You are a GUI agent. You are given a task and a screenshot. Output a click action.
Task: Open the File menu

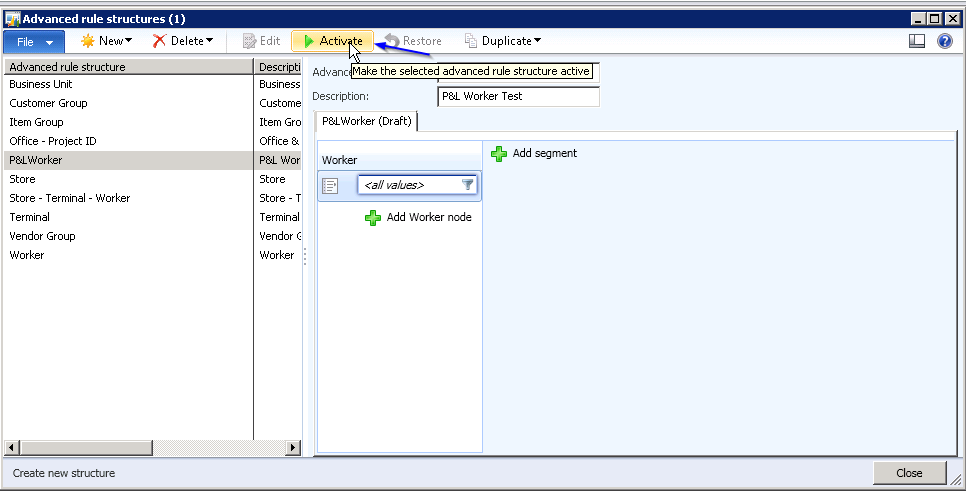(x=34, y=41)
